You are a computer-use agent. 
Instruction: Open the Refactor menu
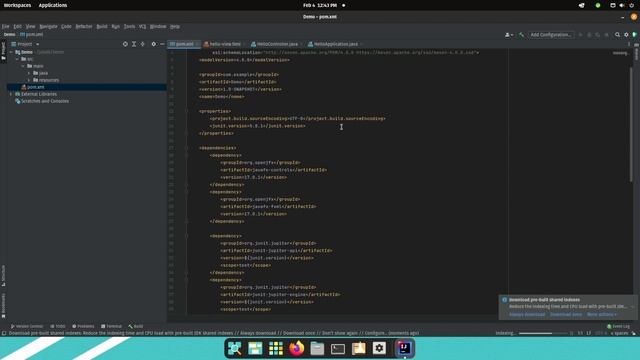click(x=84, y=27)
